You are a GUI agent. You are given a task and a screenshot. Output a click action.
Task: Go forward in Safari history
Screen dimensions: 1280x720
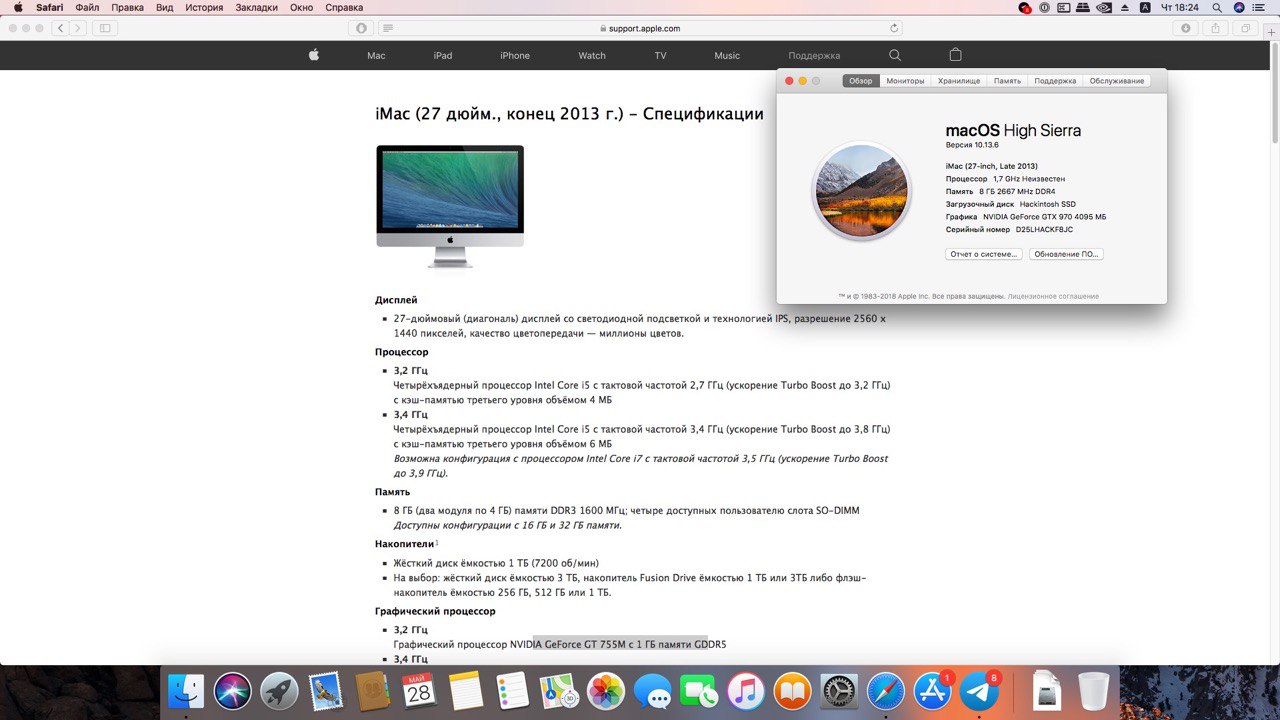(78, 28)
